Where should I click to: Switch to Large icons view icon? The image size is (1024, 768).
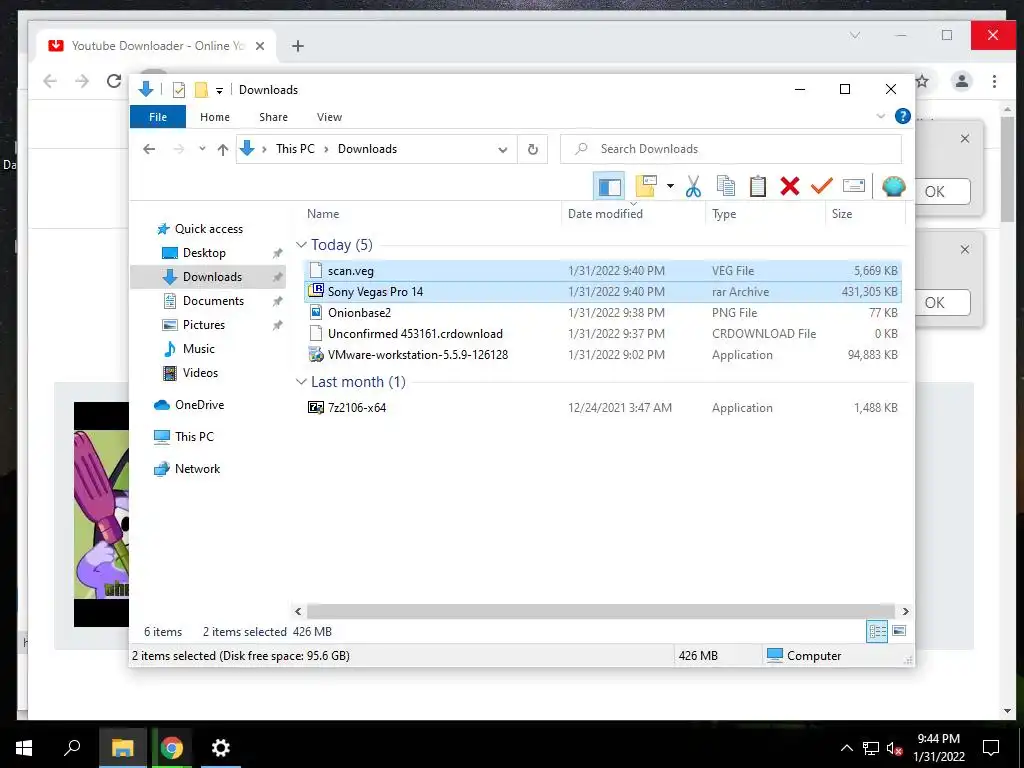point(899,631)
